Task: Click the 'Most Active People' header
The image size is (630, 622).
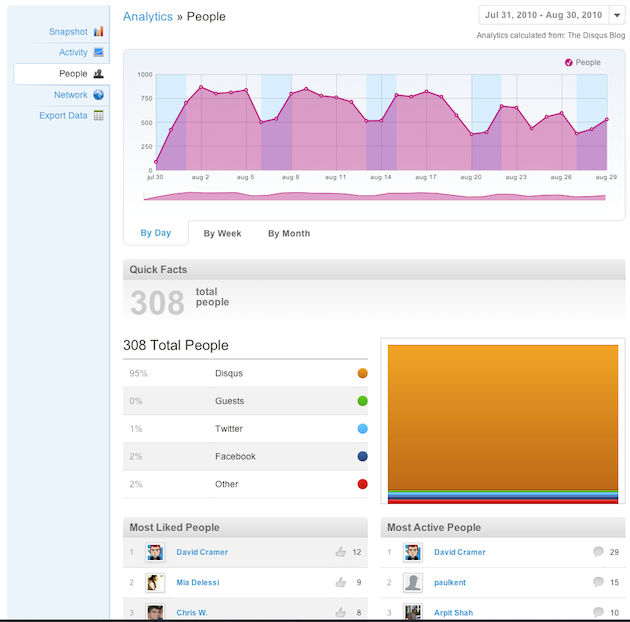Action: tap(434, 527)
